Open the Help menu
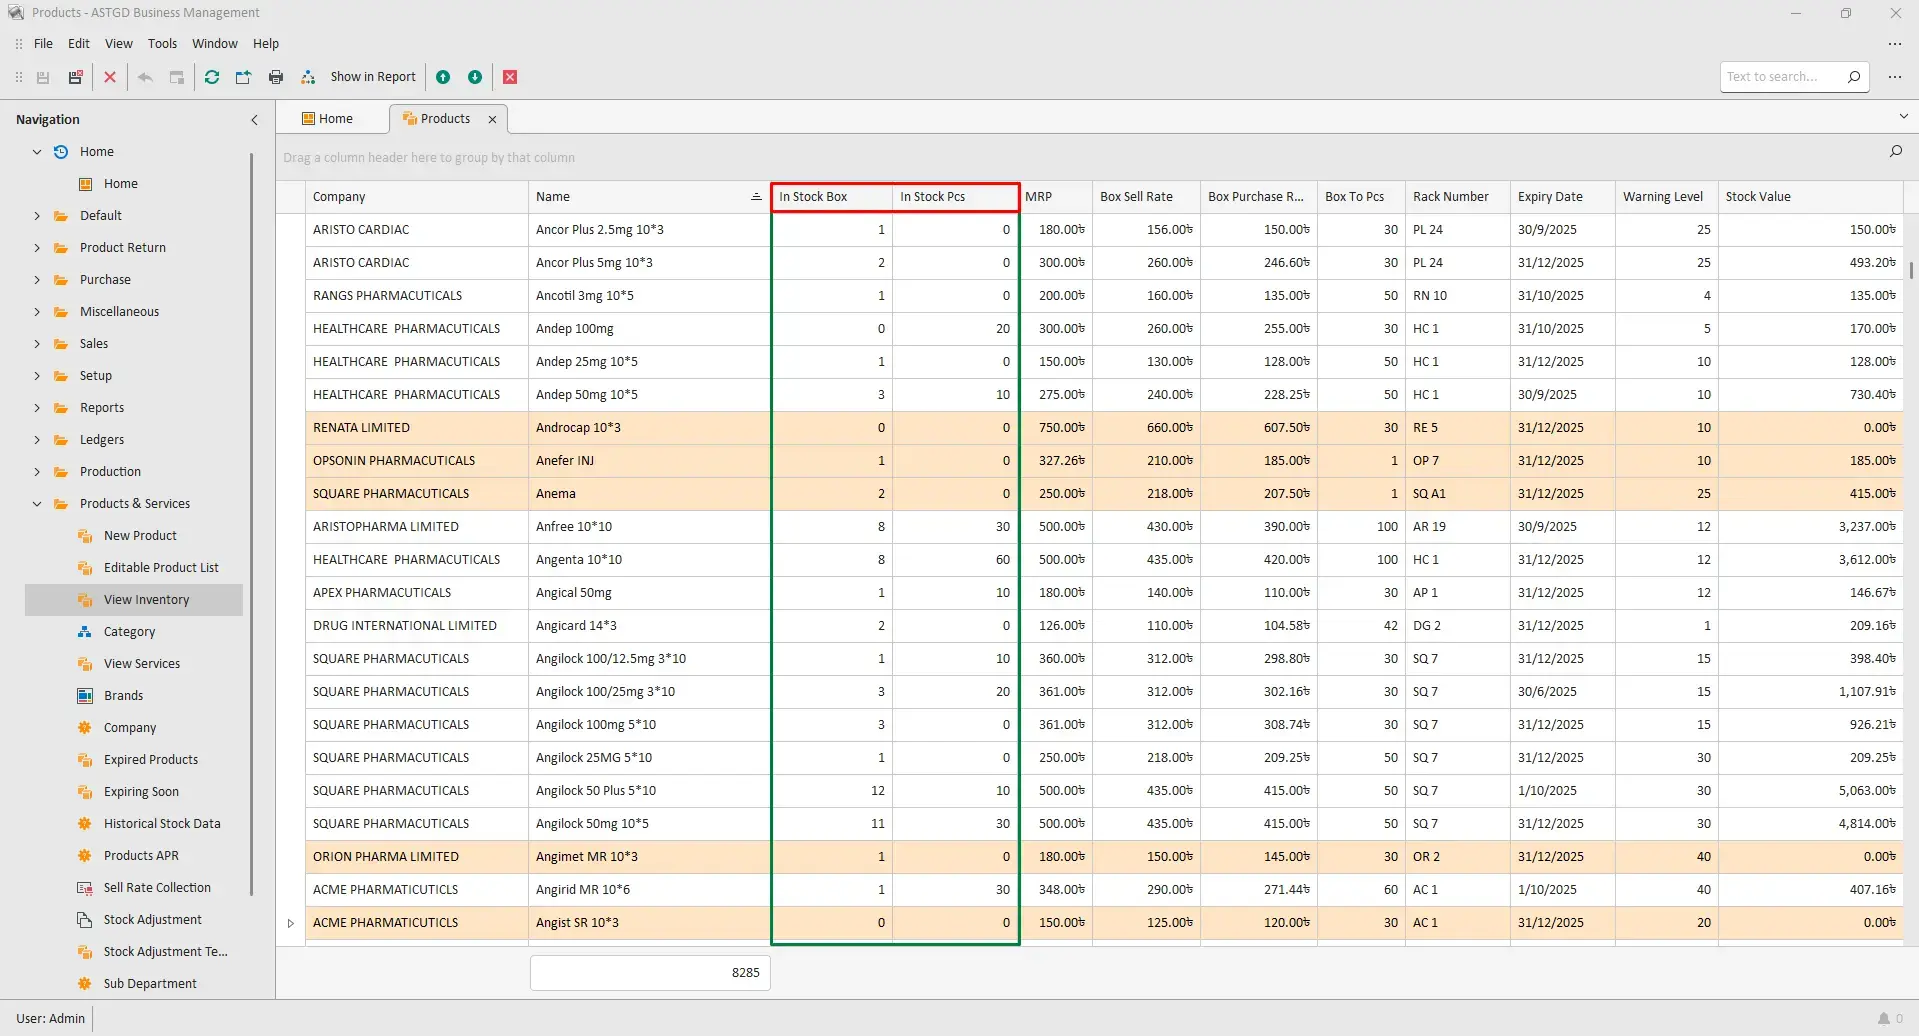 coord(266,44)
